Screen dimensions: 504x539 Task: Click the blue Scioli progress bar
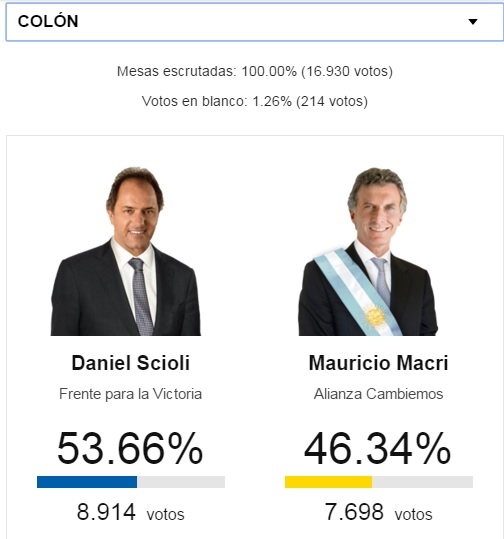pos(87,482)
